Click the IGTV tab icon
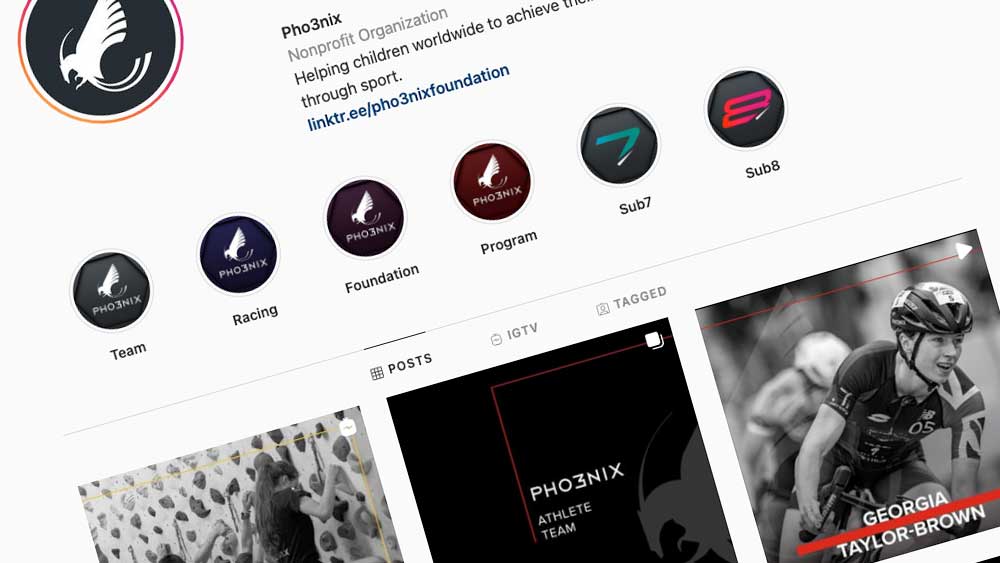The height and width of the screenshot is (563, 1000). pos(496,339)
